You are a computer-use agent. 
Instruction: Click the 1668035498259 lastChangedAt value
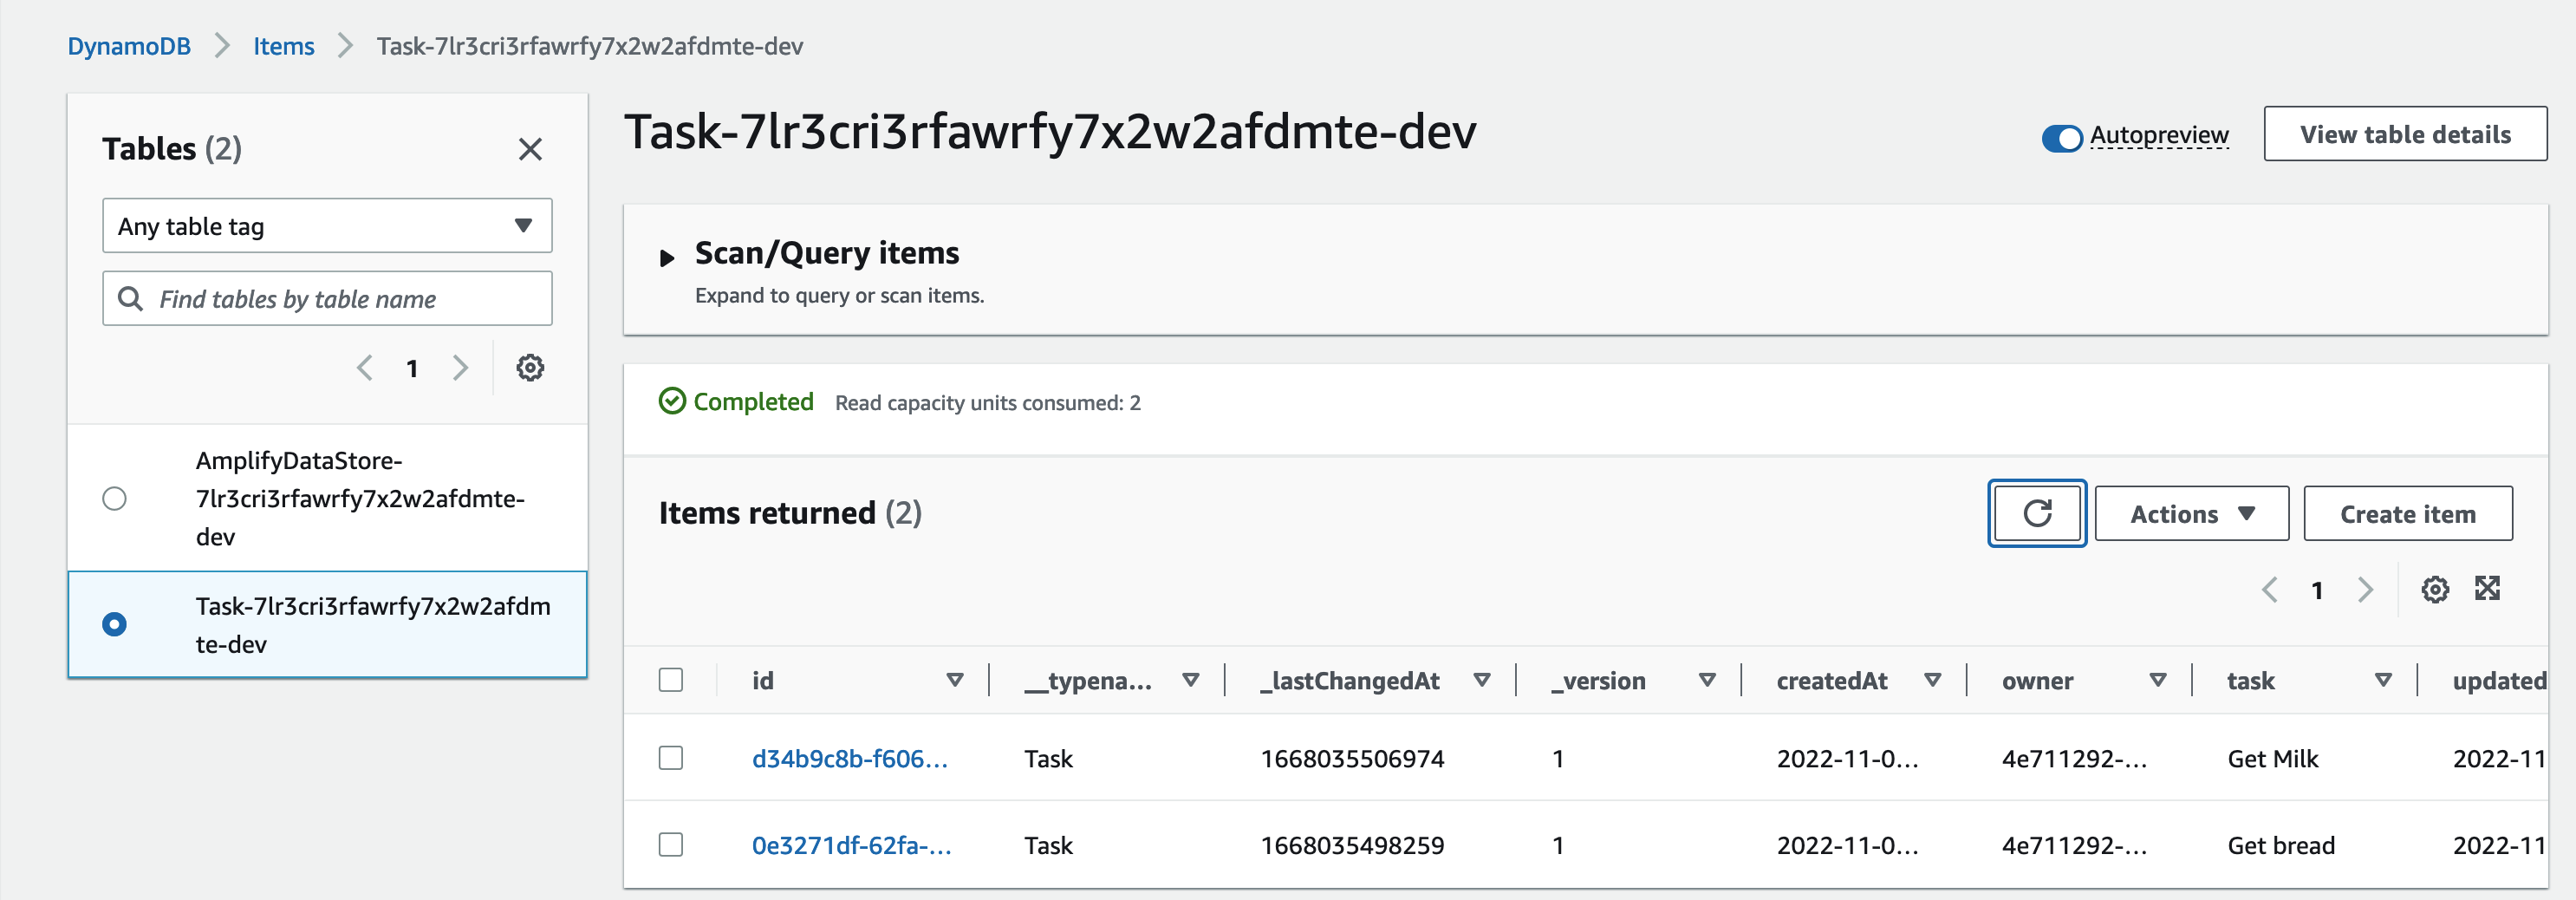[1352, 846]
